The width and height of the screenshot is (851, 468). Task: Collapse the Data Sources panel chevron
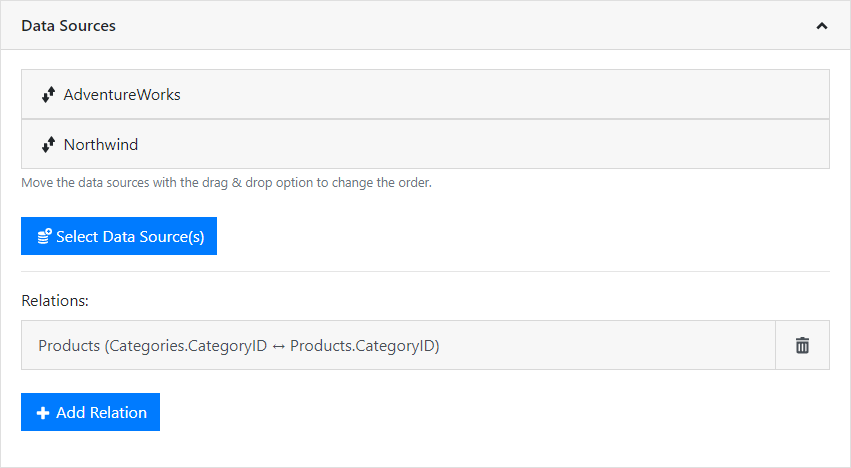click(822, 26)
